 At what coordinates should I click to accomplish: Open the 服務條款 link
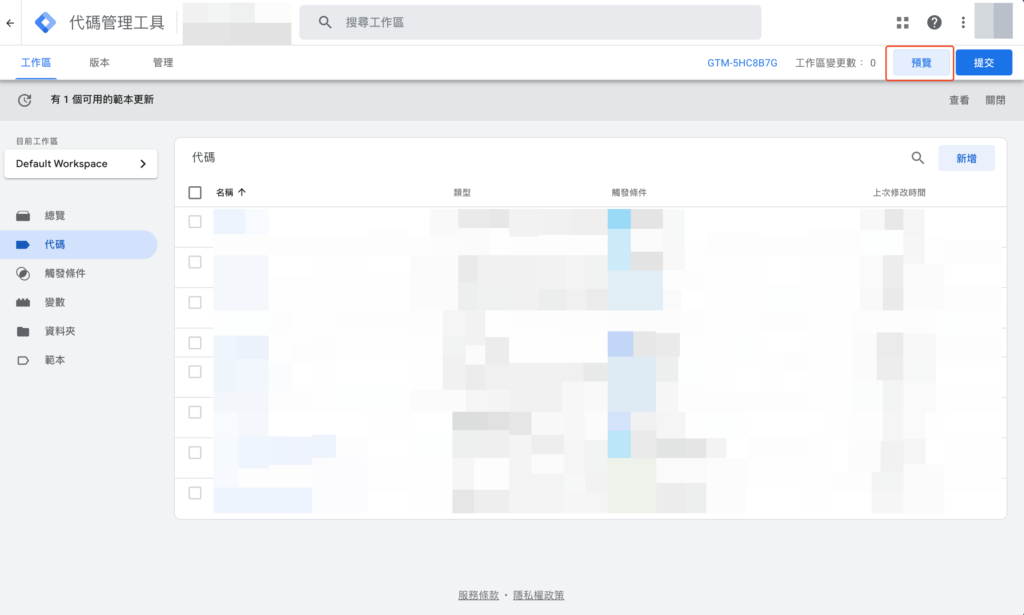click(x=478, y=595)
